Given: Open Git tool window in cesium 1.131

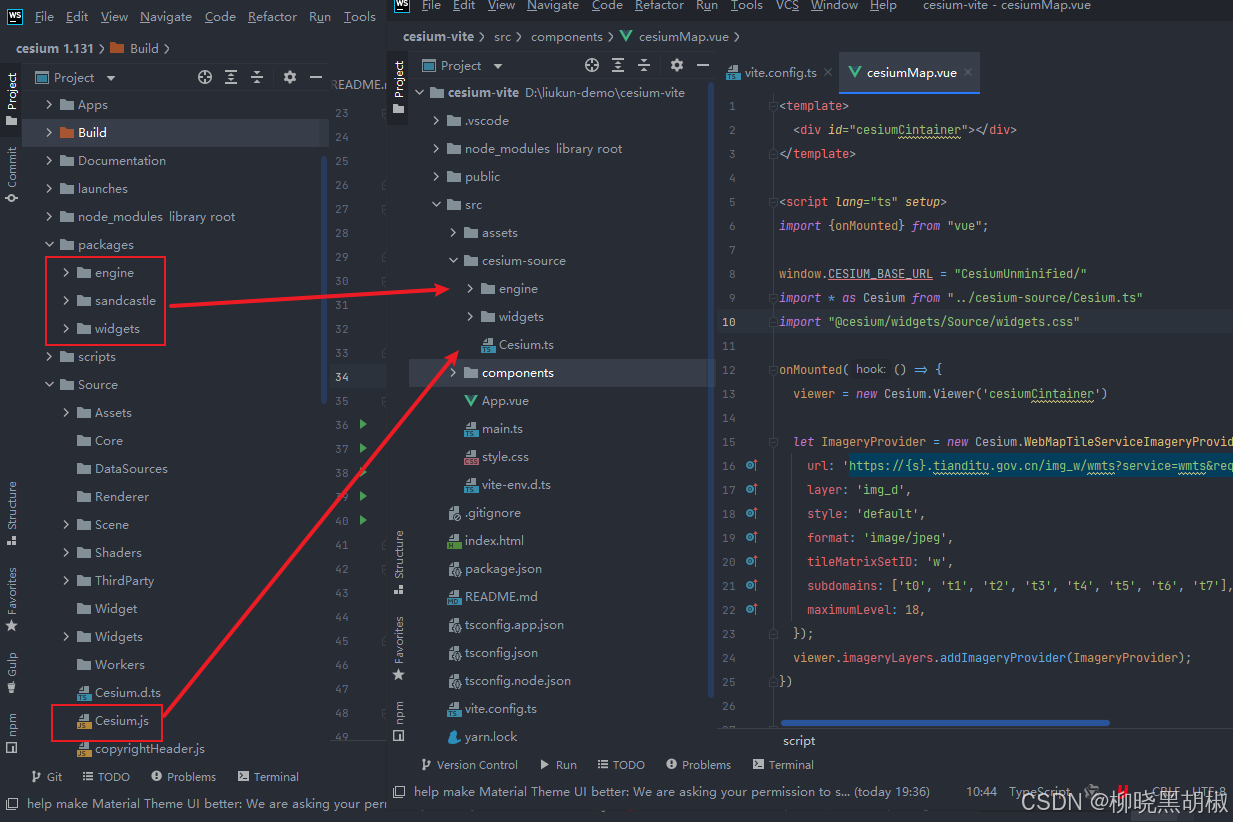Looking at the screenshot, I should click(x=45, y=777).
